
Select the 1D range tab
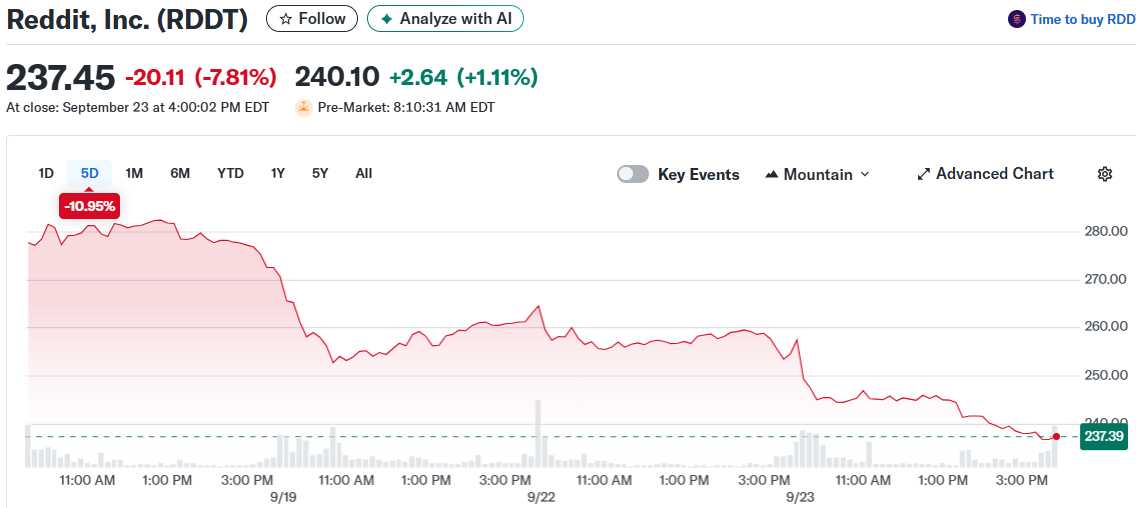(46, 174)
